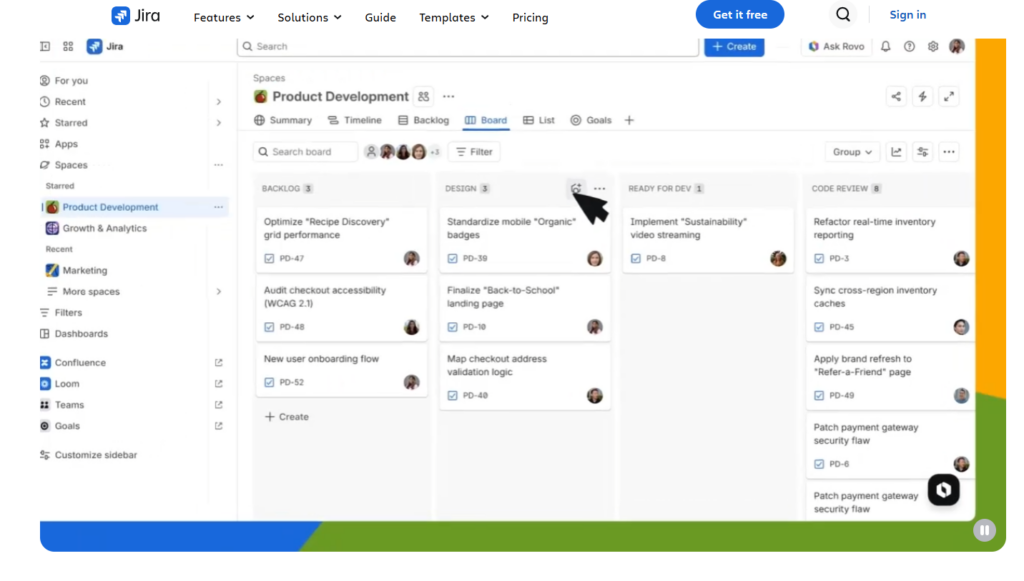Image resolution: width=1024 pixels, height=581 pixels.
Task: Open the Pricing link
Action: [530, 18]
